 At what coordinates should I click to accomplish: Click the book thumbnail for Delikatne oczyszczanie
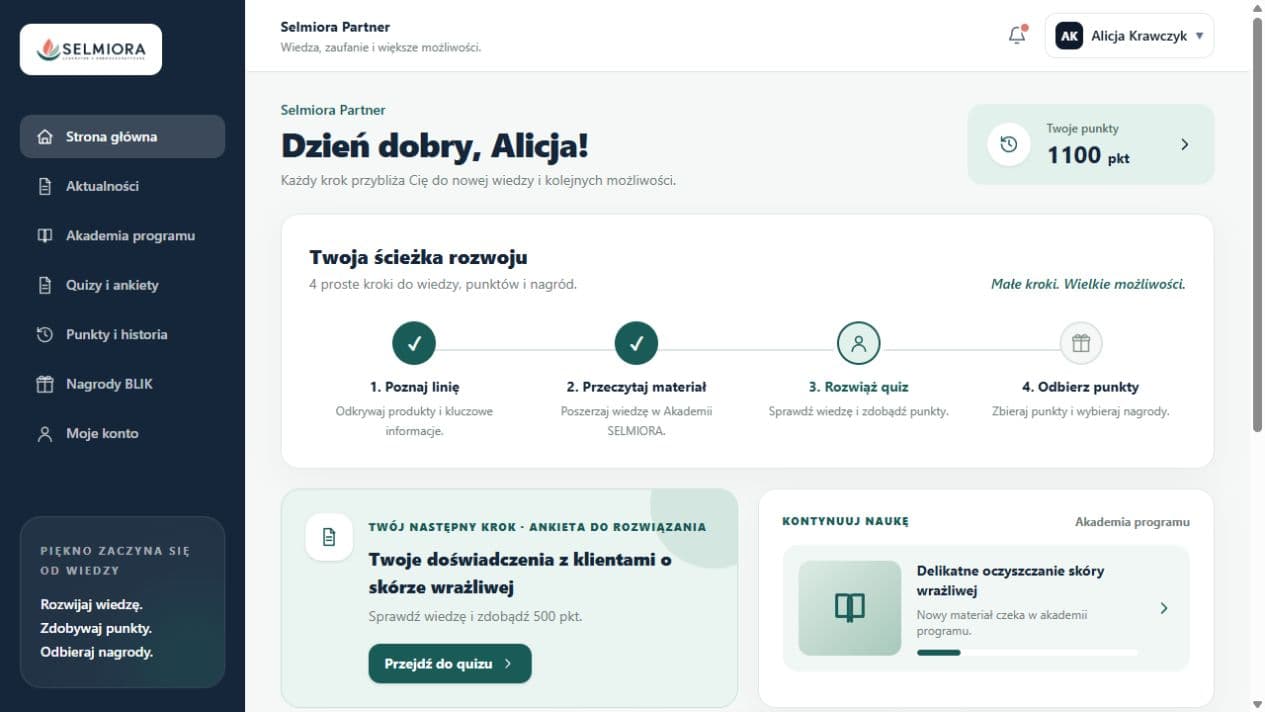tap(850, 608)
